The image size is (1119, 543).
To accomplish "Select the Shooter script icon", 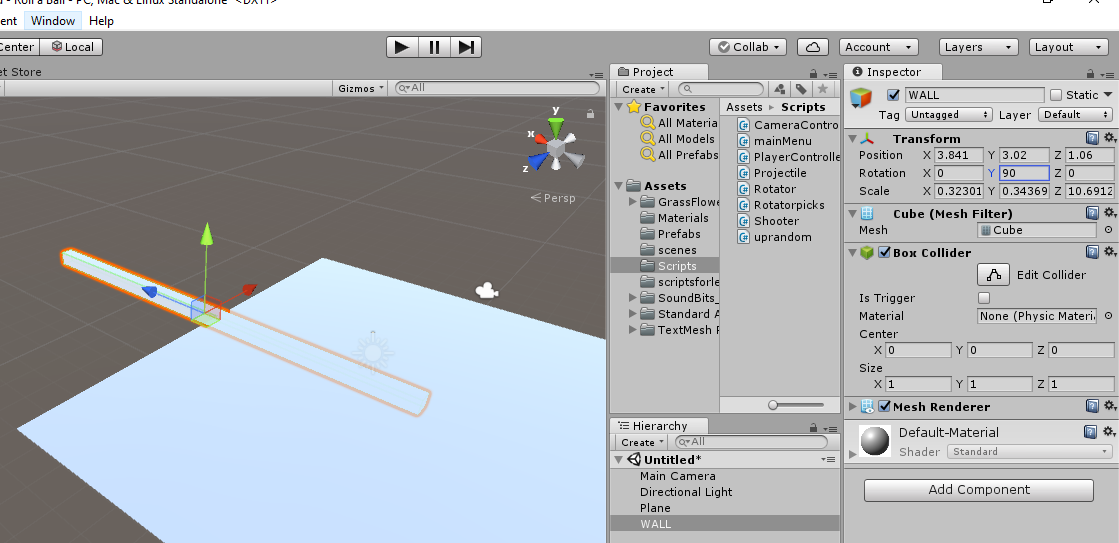I will 745,221.
